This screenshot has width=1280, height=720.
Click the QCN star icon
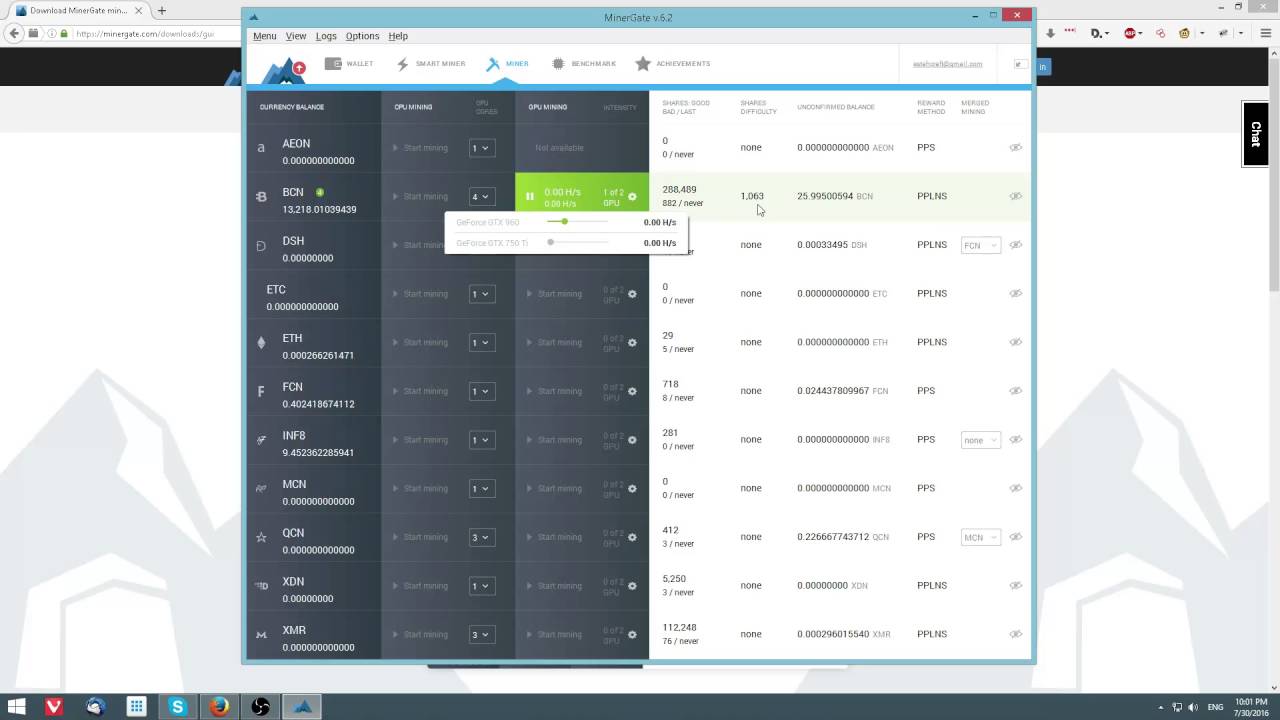262,537
